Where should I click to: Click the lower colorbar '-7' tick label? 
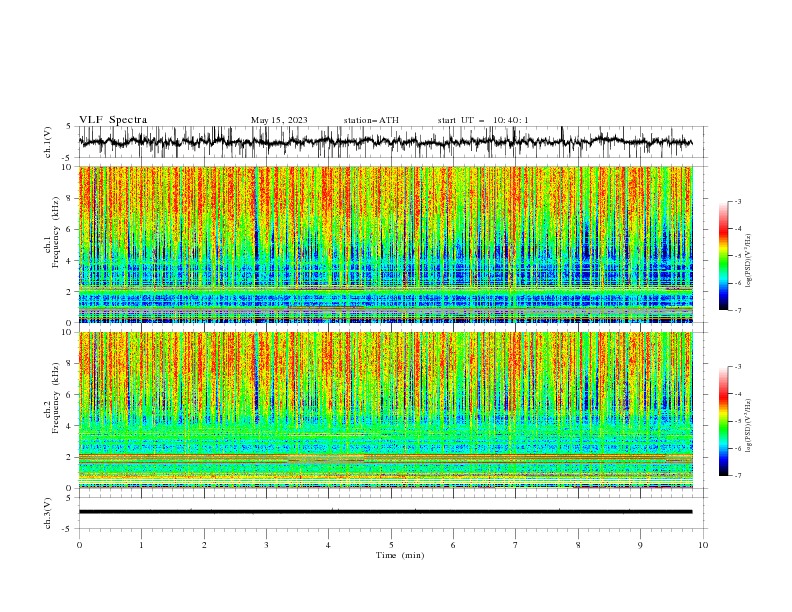click(738, 476)
